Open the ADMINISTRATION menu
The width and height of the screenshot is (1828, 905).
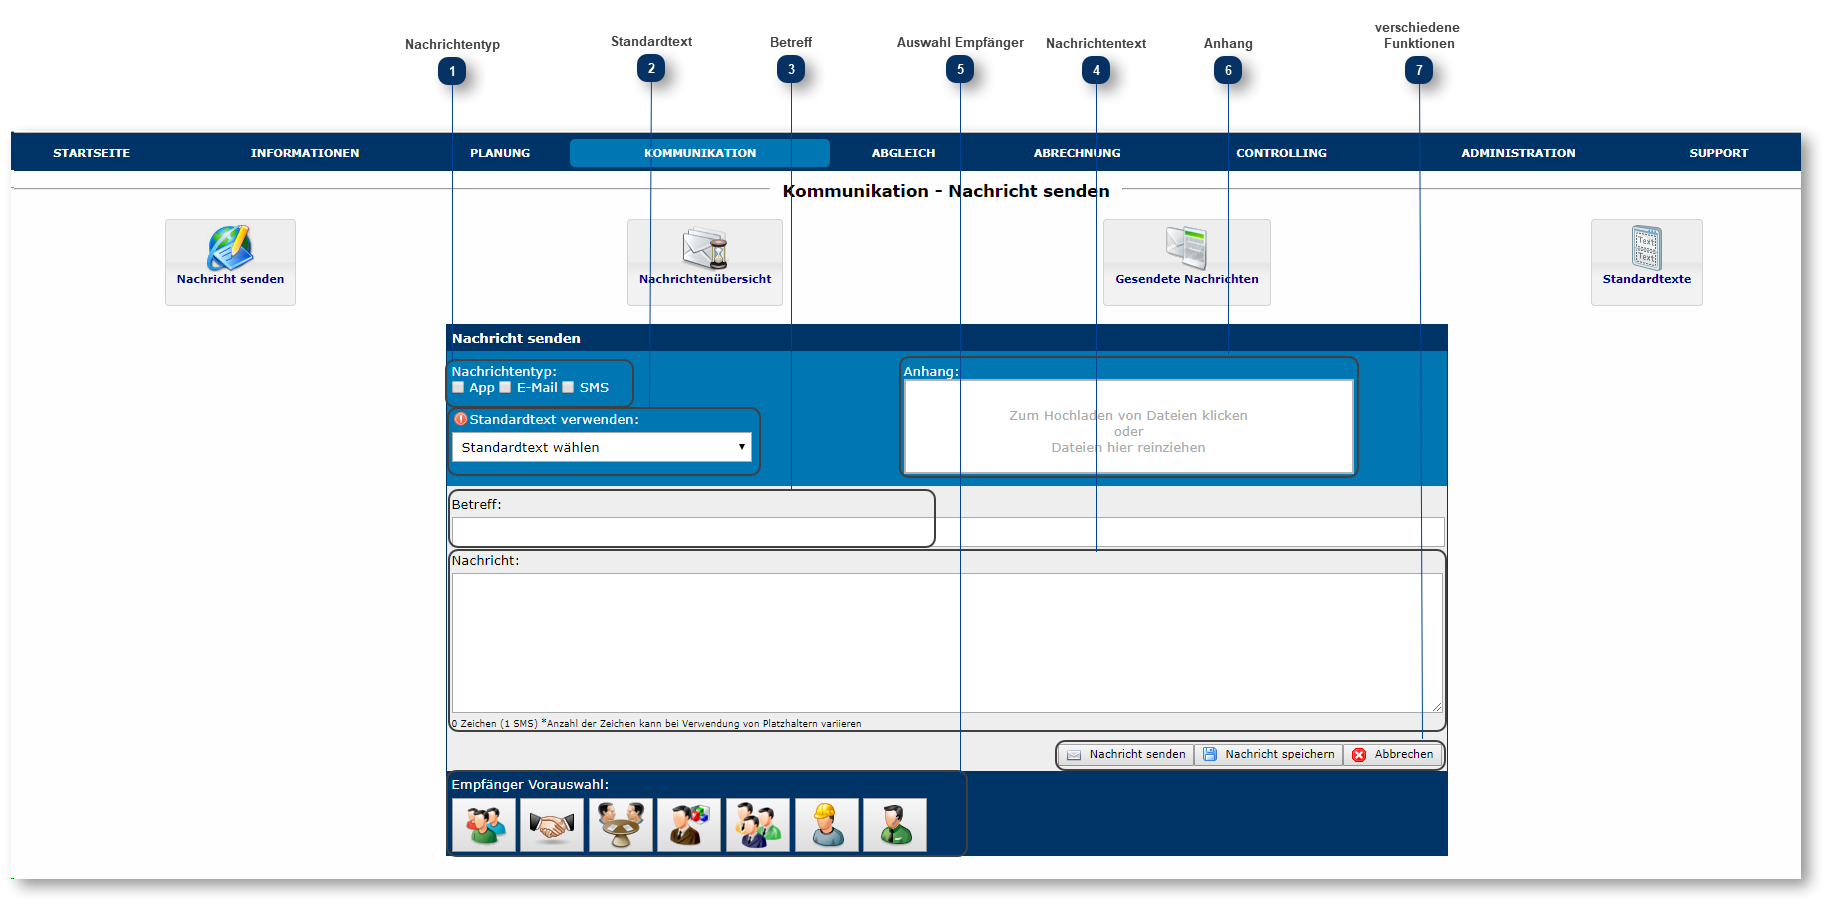click(x=1518, y=153)
